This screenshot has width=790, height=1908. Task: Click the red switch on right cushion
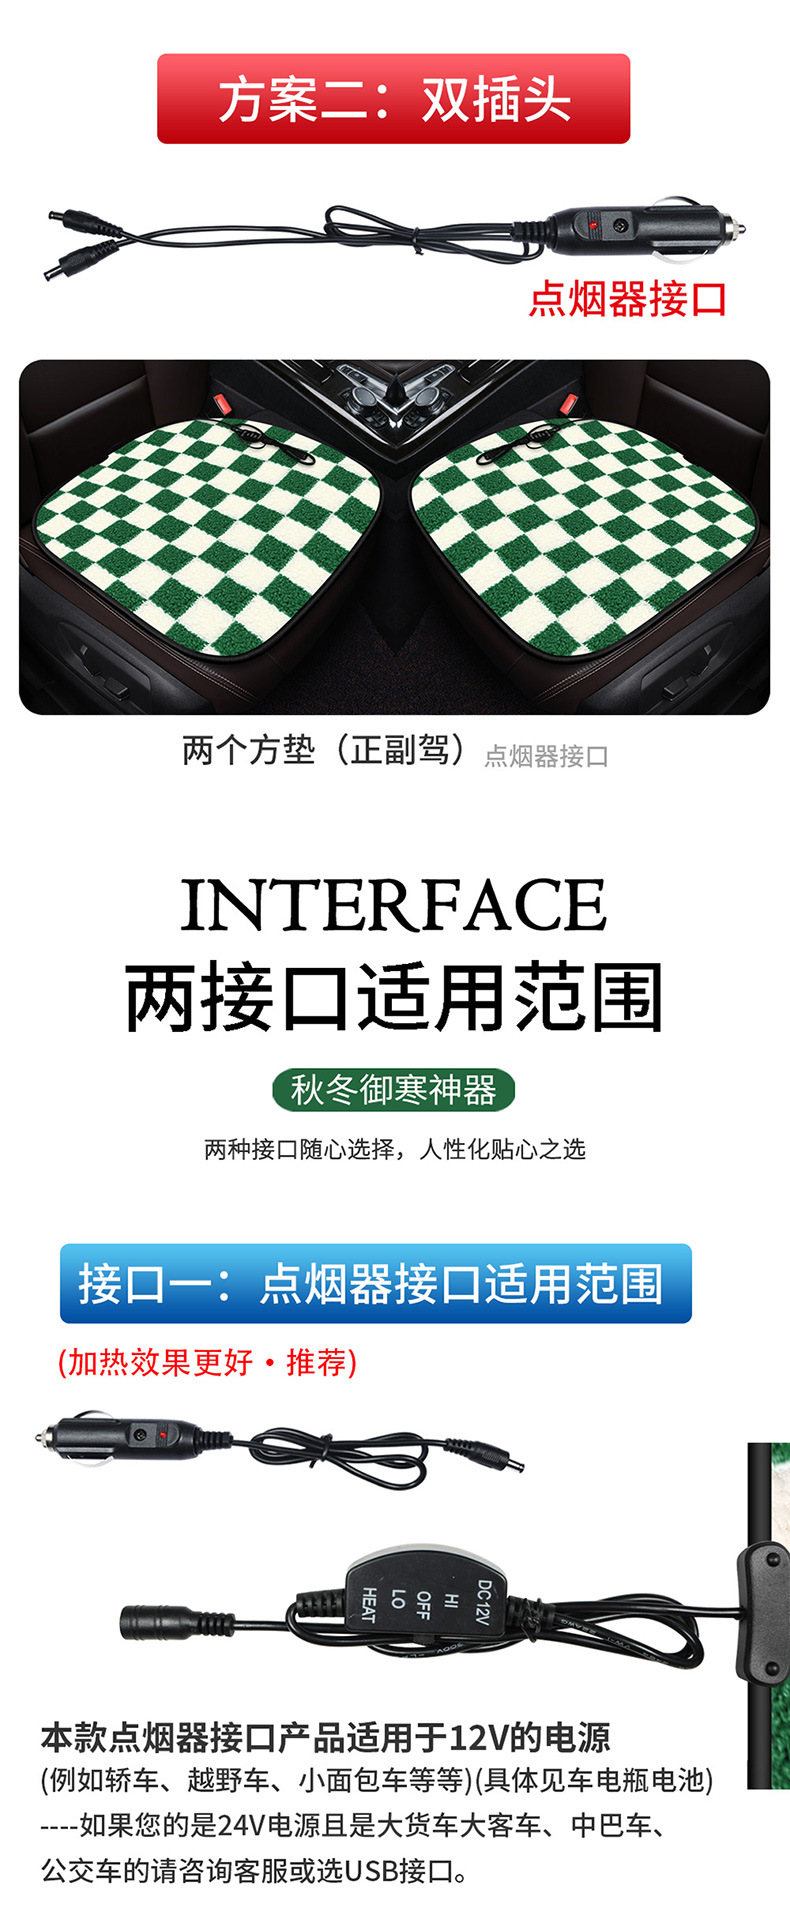tap(568, 404)
